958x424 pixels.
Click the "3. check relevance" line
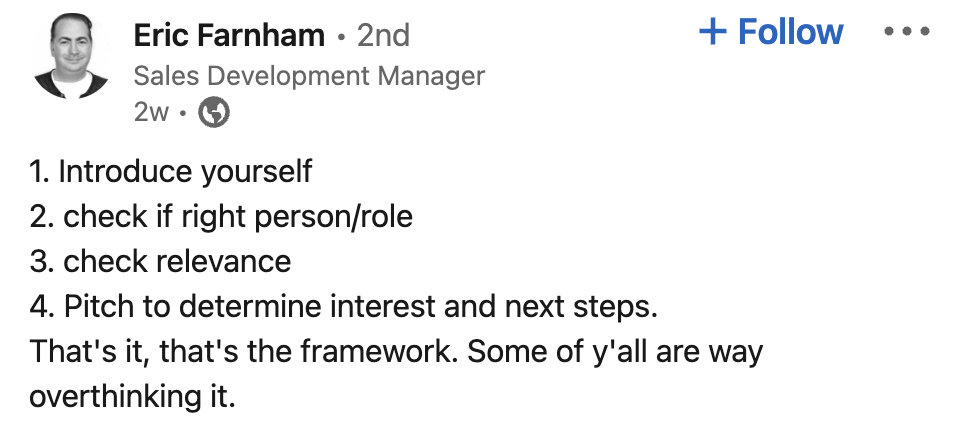click(160, 261)
